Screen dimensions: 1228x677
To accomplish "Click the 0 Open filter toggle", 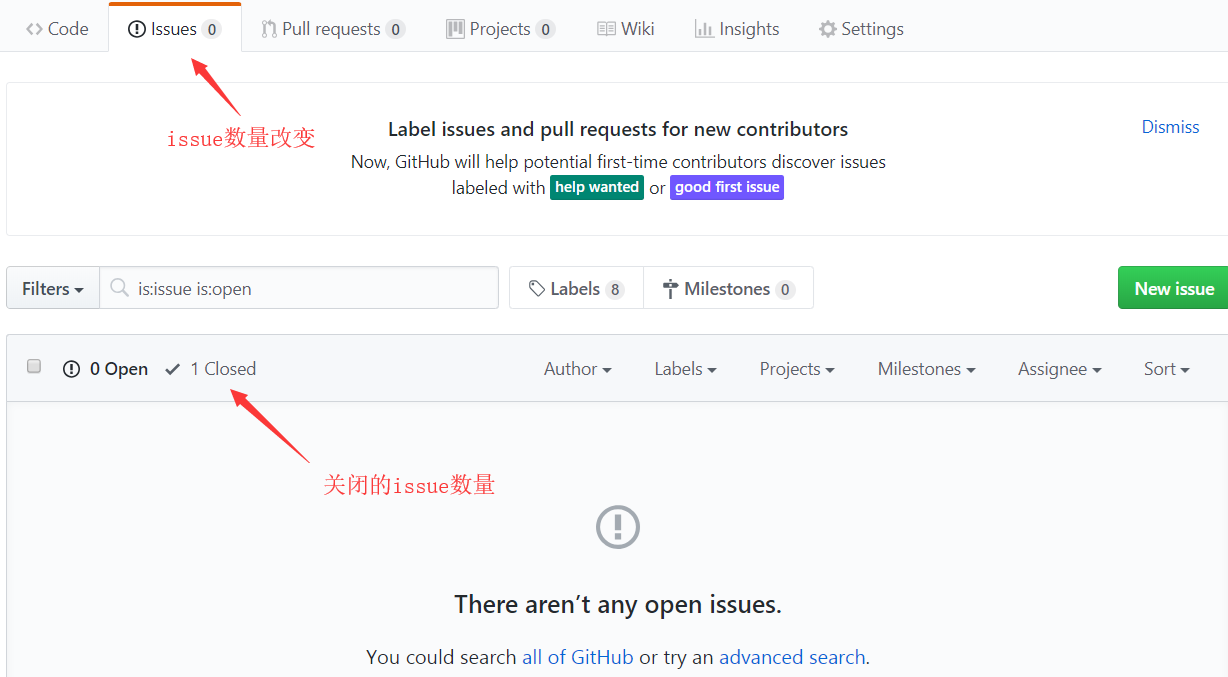I will tap(105, 368).
